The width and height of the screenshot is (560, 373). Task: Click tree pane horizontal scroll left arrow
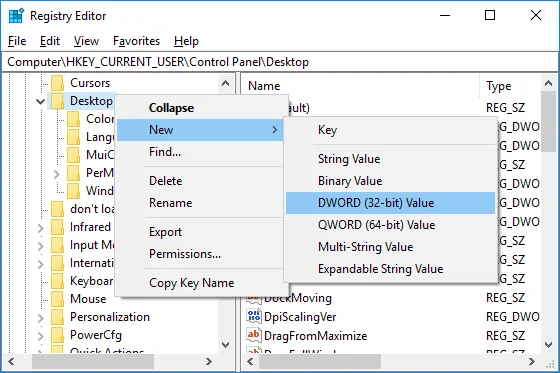[x=11, y=362]
